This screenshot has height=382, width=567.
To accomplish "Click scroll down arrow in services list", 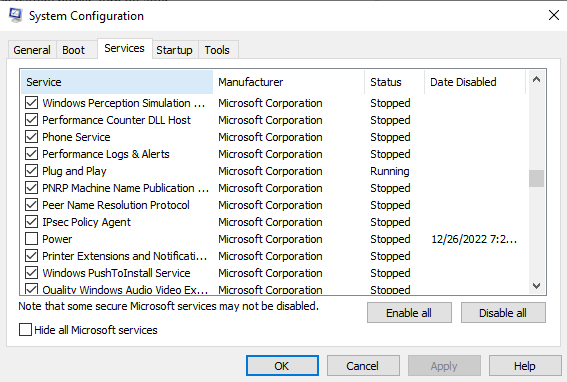I will click(x=536, y=286).
